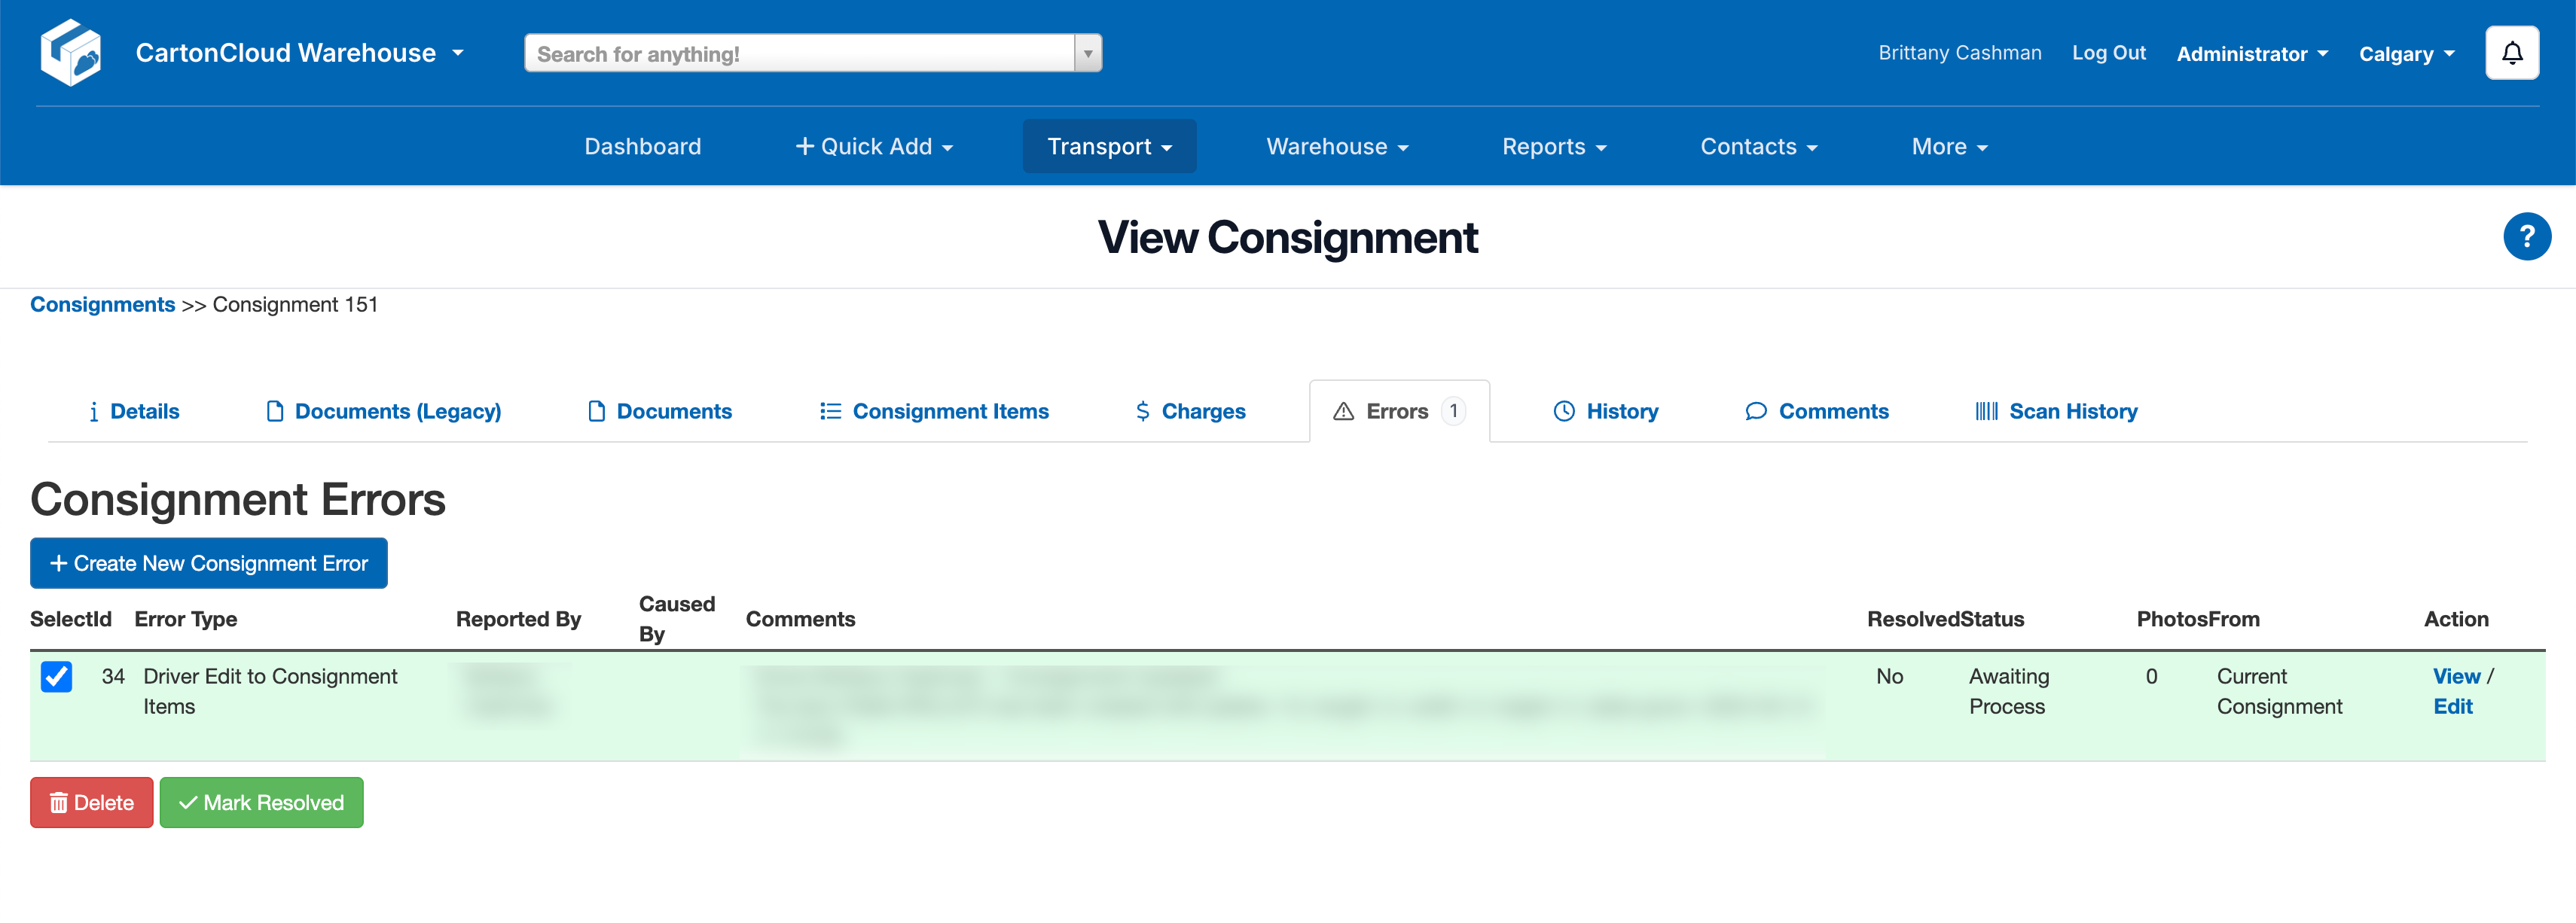
Task: Click the Search for anything field
Action: click(x=800, y=54)
